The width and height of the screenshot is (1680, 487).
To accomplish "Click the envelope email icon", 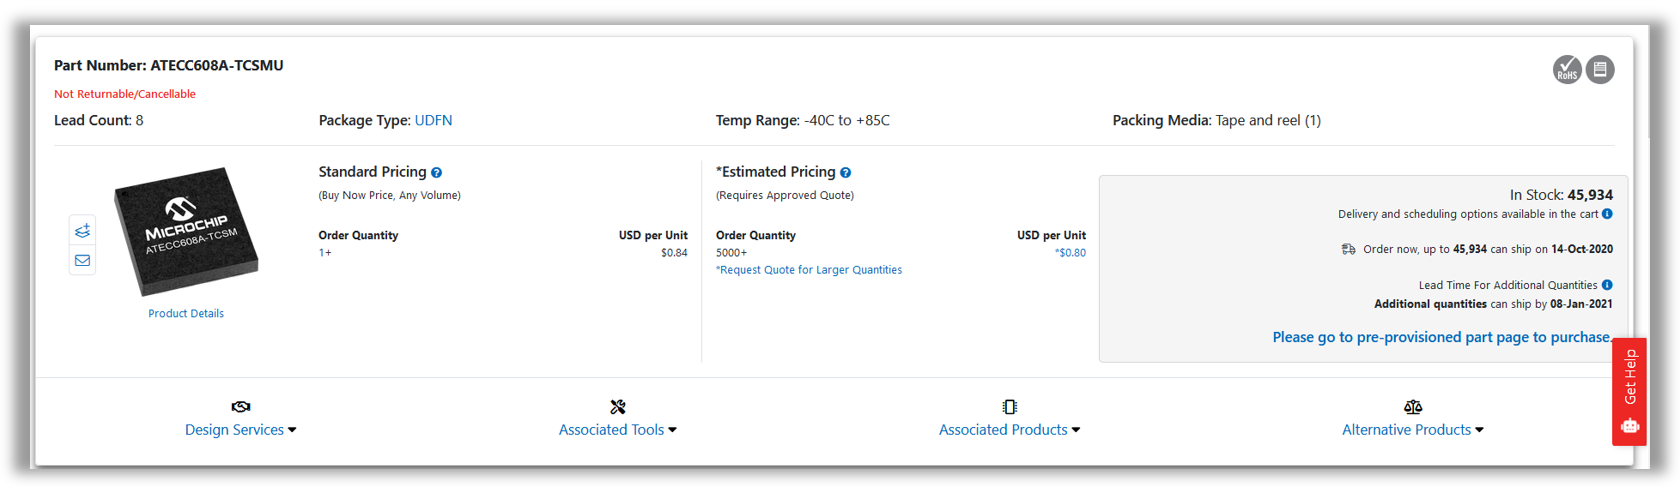I will (82, 261).
